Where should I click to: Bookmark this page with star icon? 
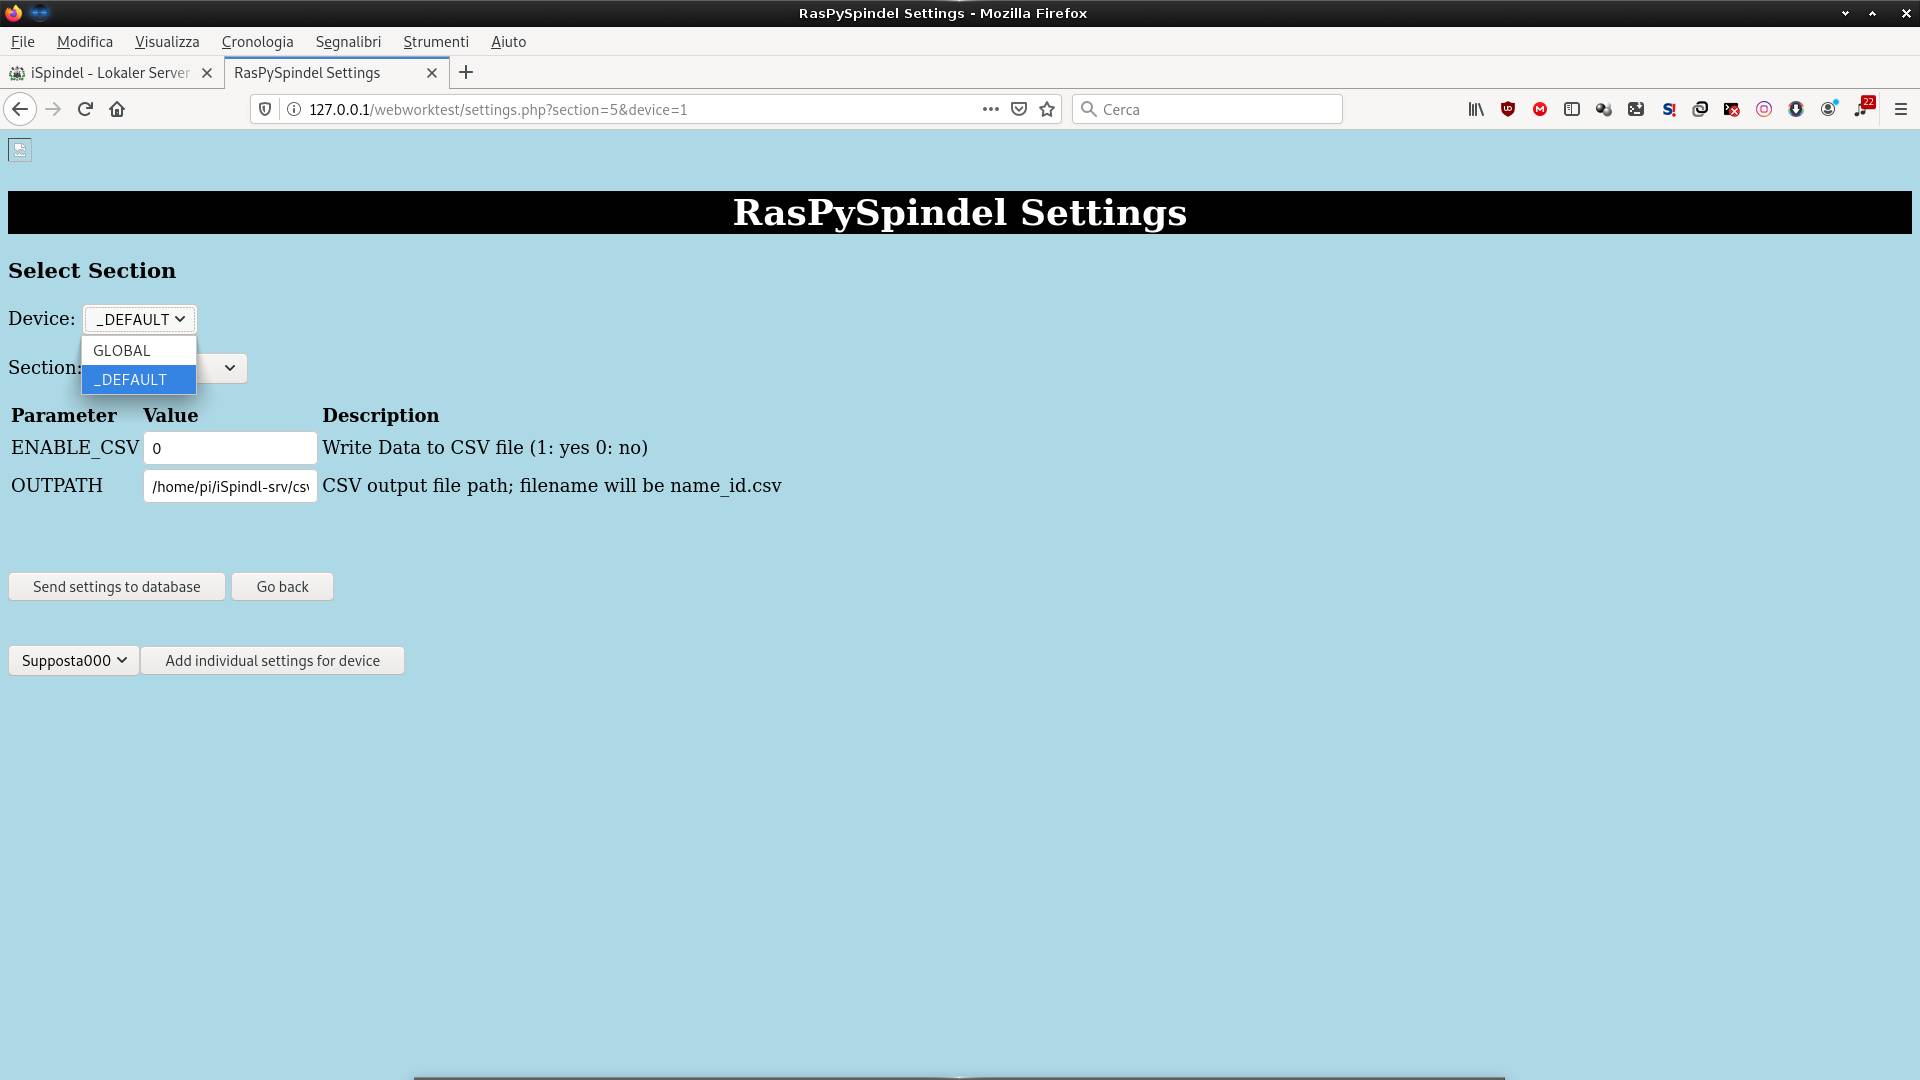1047,109
